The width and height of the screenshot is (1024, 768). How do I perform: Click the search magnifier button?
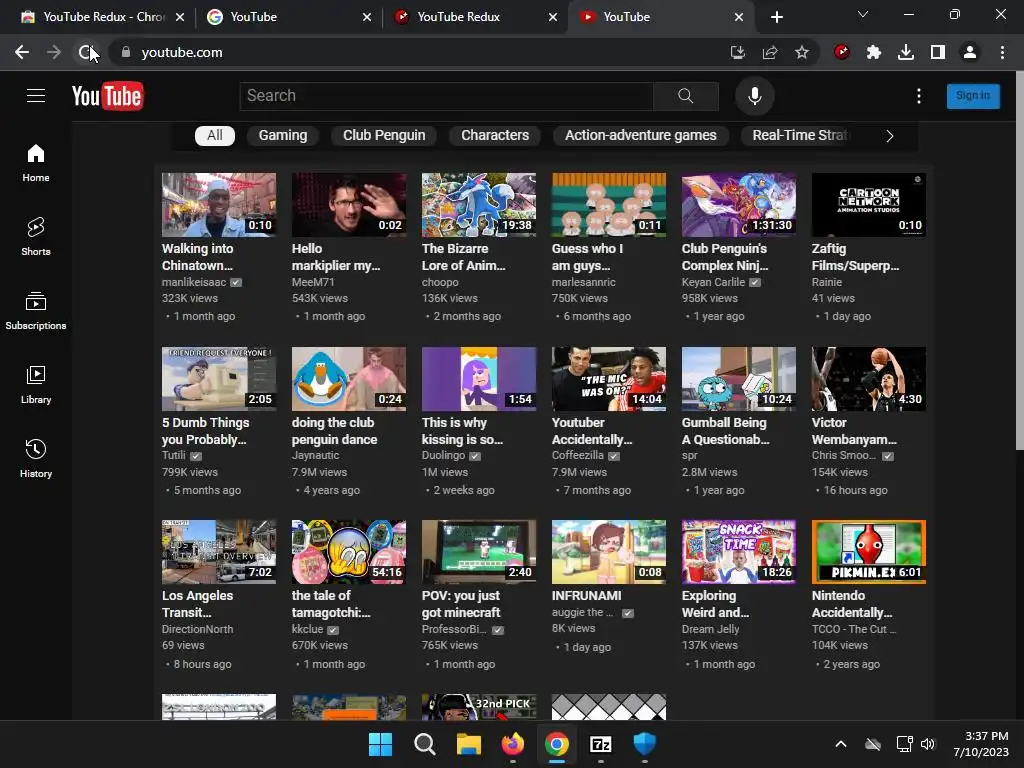point(686,96)
